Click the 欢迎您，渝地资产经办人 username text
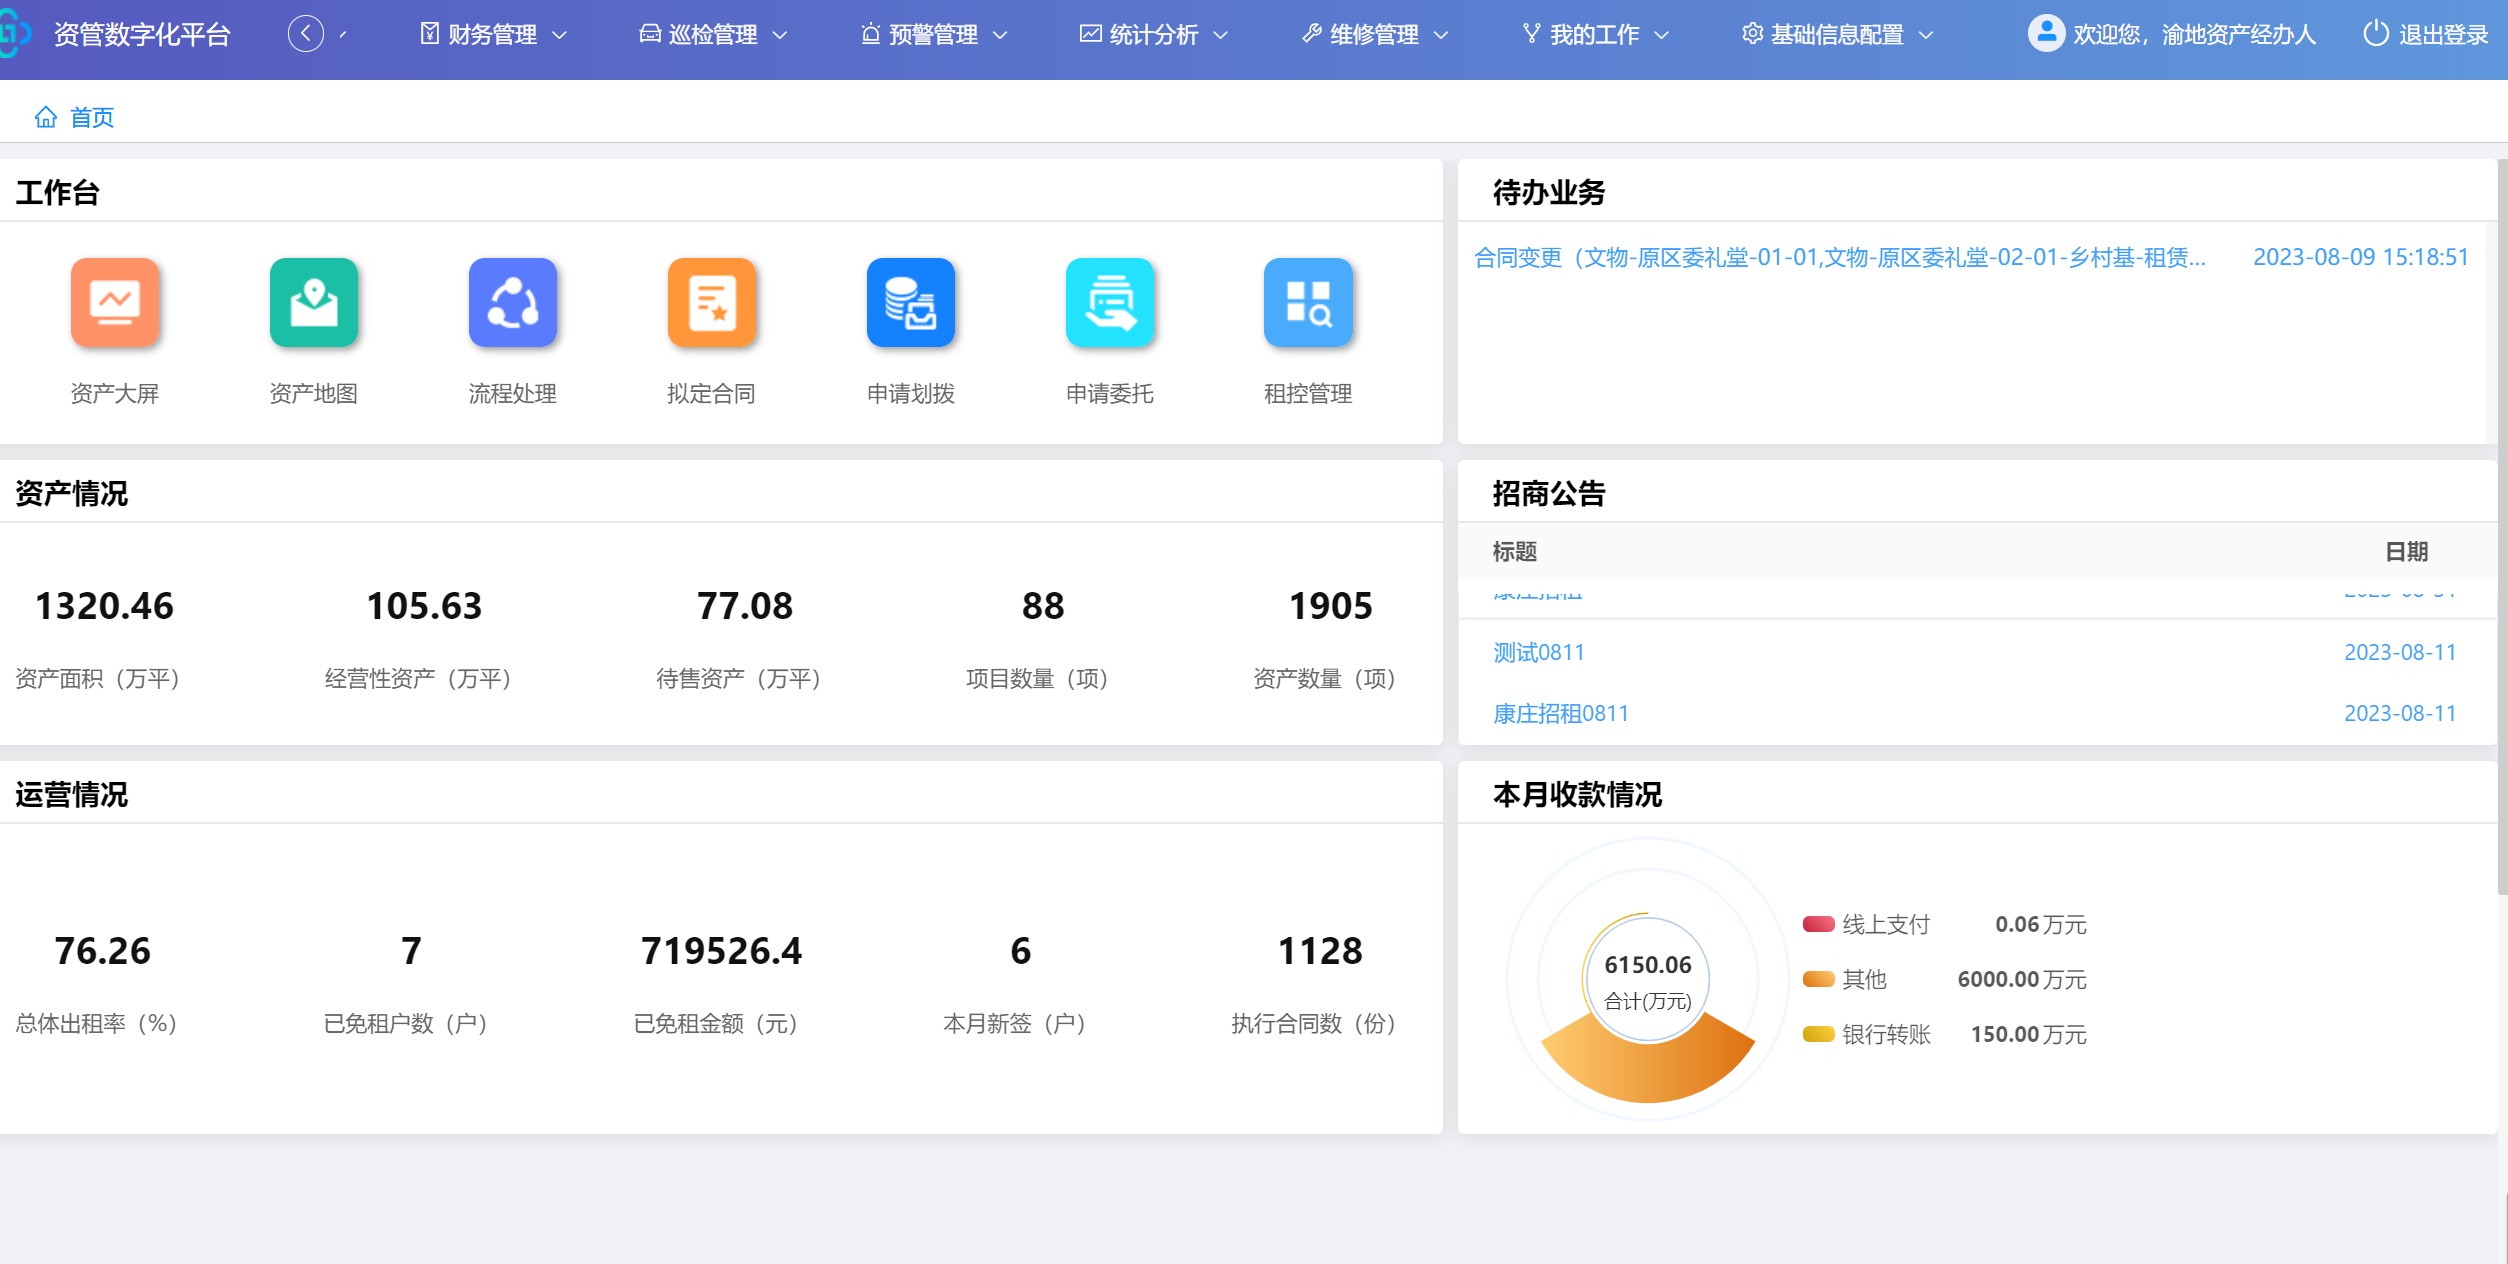The height and width of the screenshot is (1264, 2508). pyautogui.click(x=2195, y=34)
